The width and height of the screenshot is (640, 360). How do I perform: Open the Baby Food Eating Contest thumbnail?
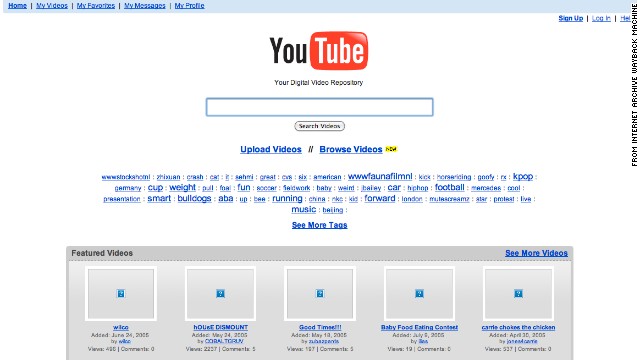click(419, 293)
